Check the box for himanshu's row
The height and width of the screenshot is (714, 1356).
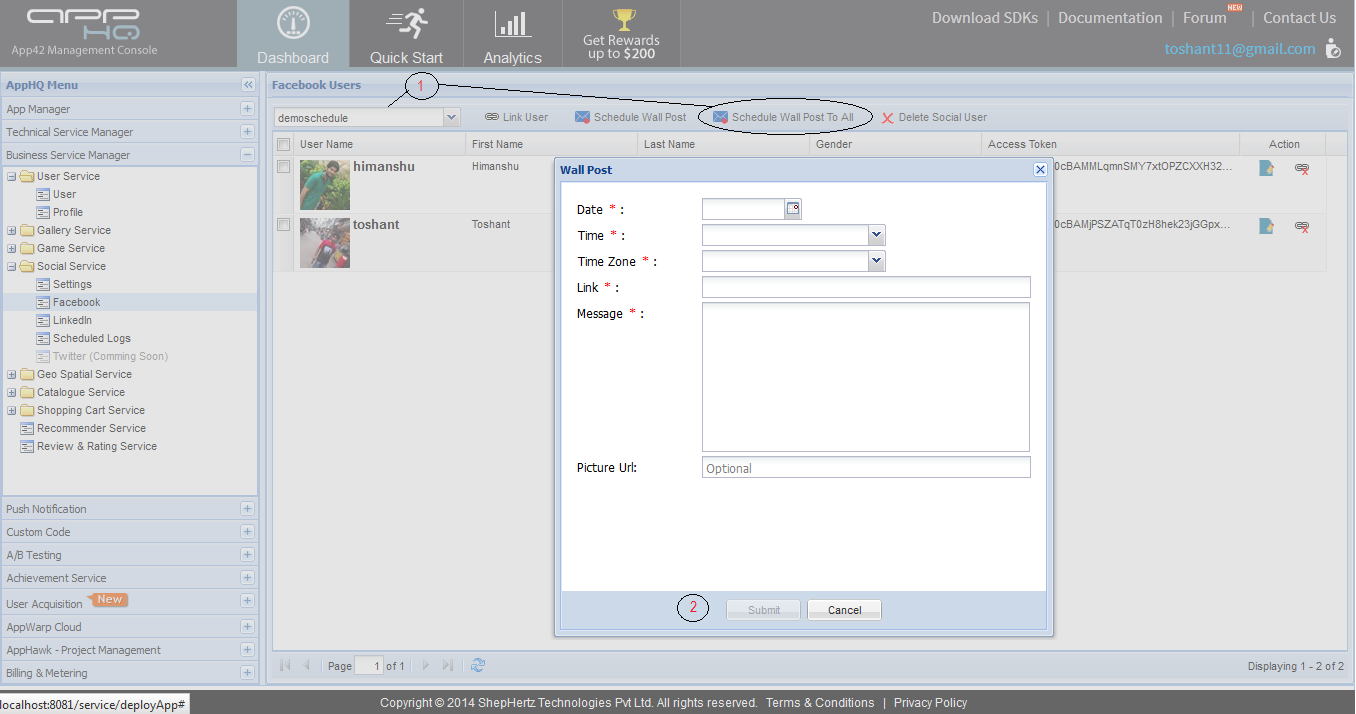tap(284, 167)
